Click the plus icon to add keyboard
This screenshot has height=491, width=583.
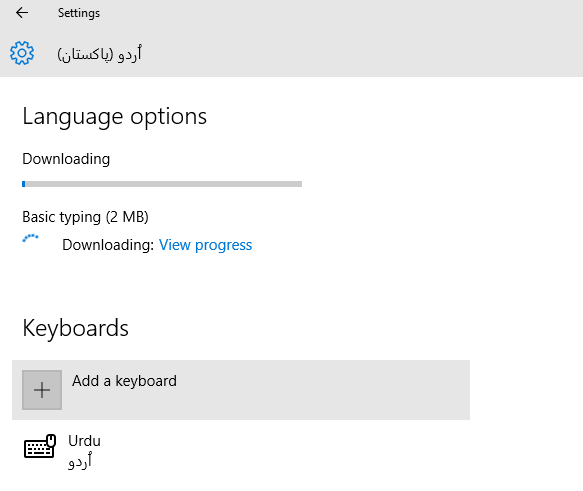coord(42,390)
